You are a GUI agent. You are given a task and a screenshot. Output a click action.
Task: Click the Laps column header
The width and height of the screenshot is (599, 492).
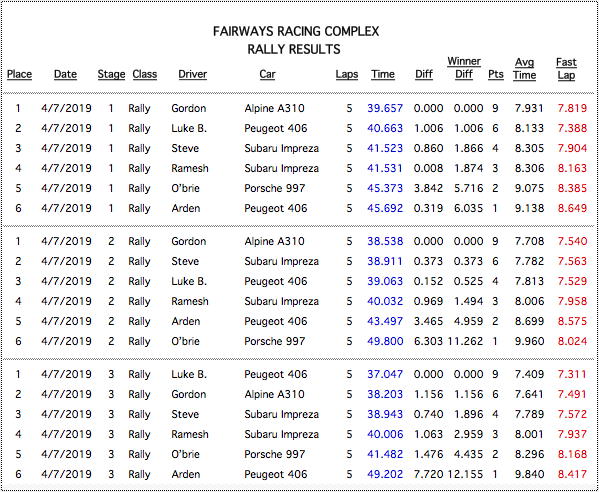point(347,74)
